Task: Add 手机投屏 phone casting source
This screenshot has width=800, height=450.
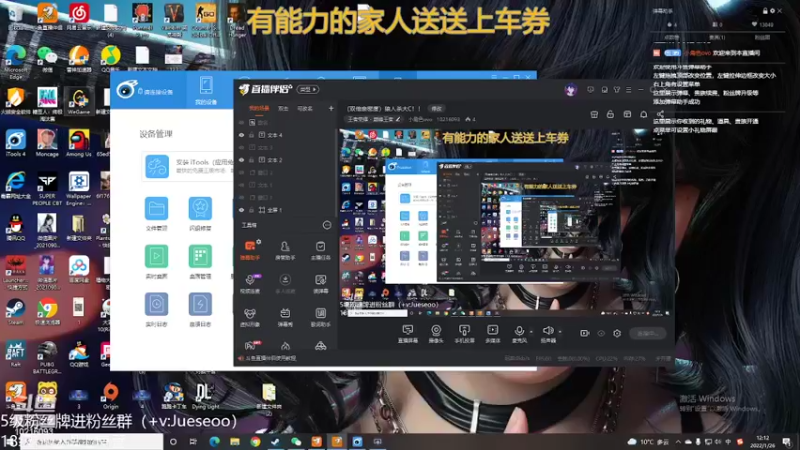Action: tap(464, 334)
